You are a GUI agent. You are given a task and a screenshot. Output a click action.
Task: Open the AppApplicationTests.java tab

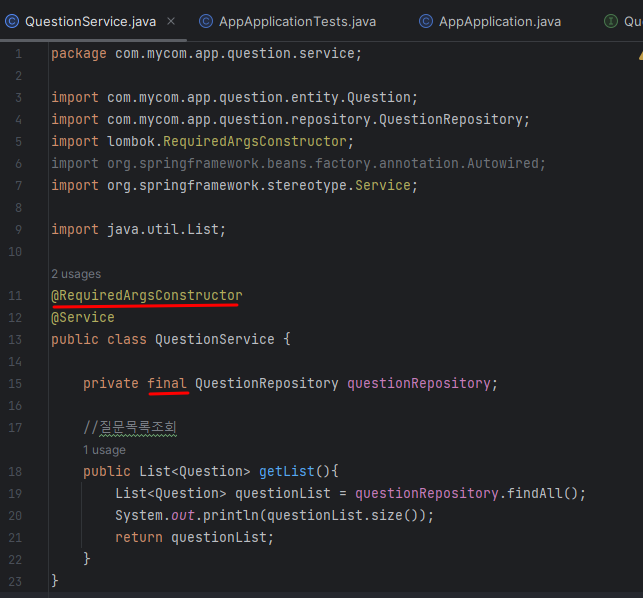tap(297, 21)
